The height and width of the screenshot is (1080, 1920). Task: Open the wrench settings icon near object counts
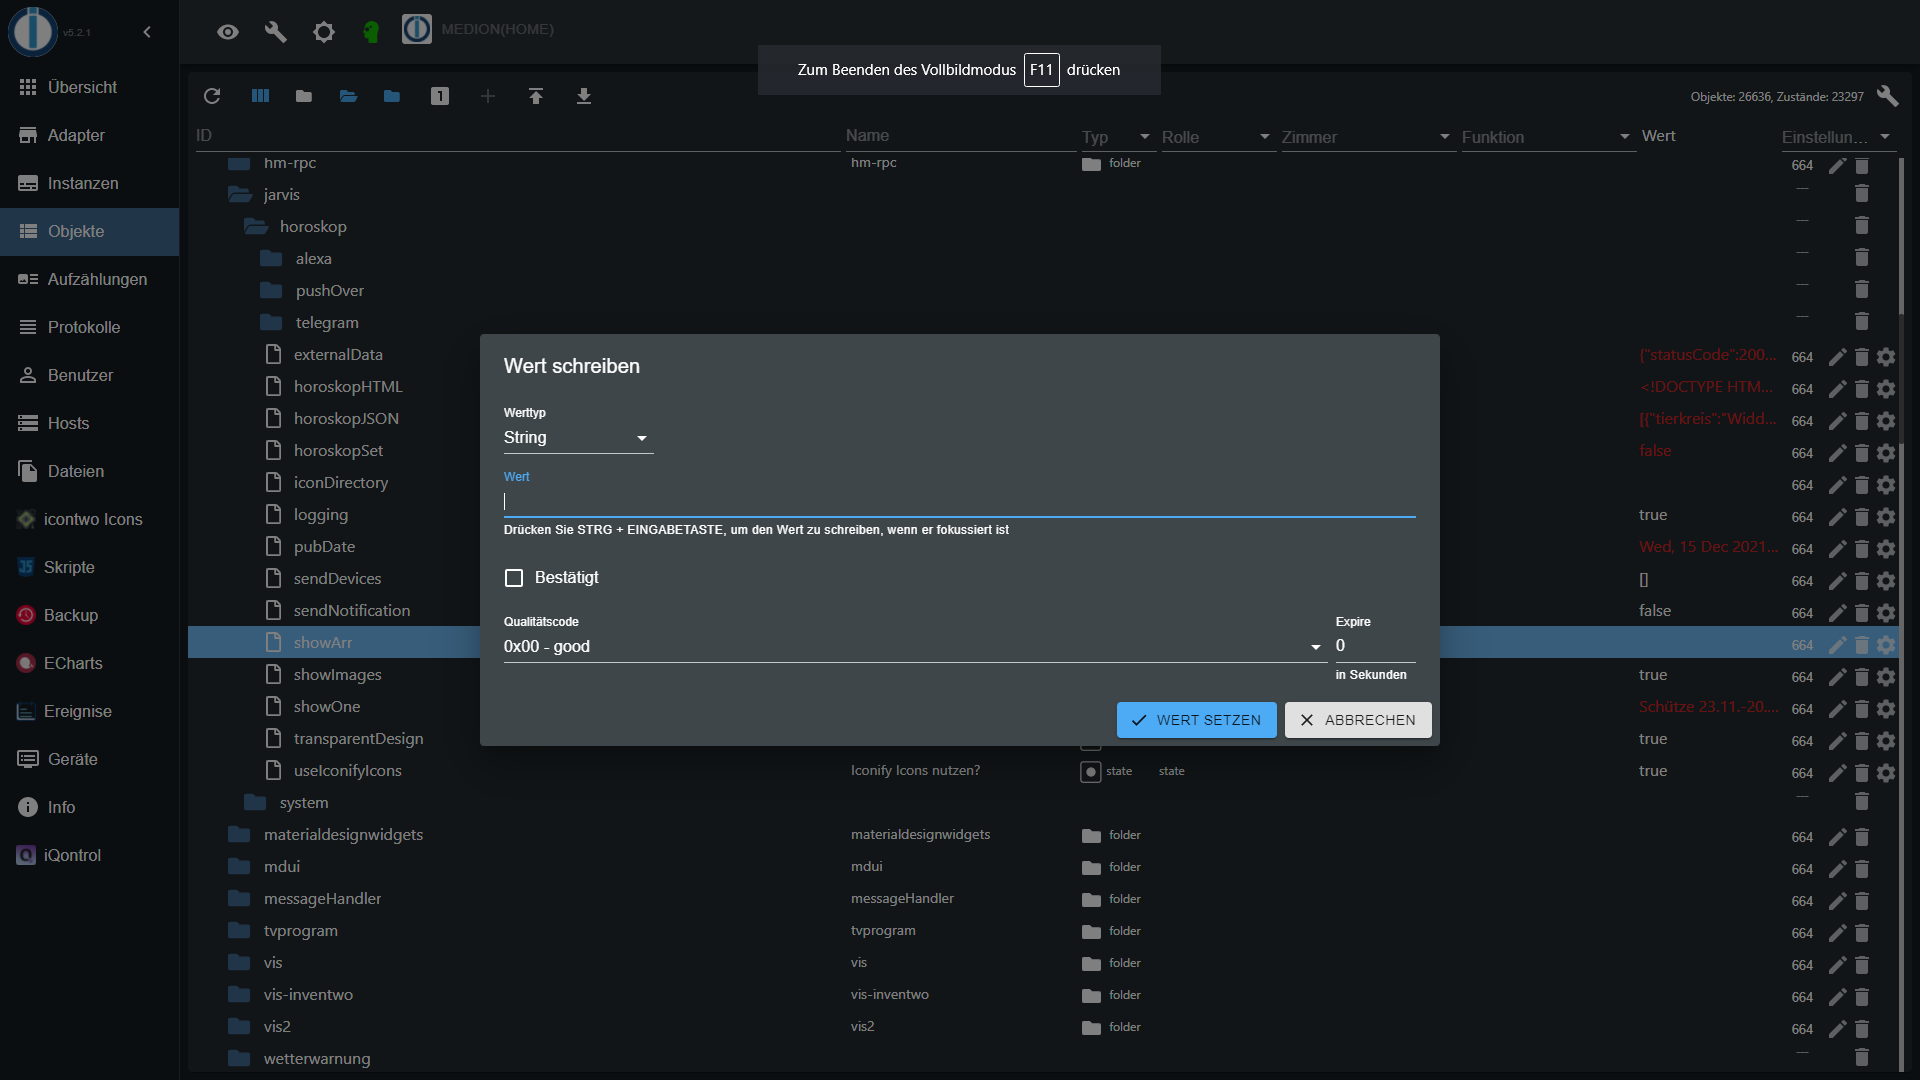(x=1887, y=96)
